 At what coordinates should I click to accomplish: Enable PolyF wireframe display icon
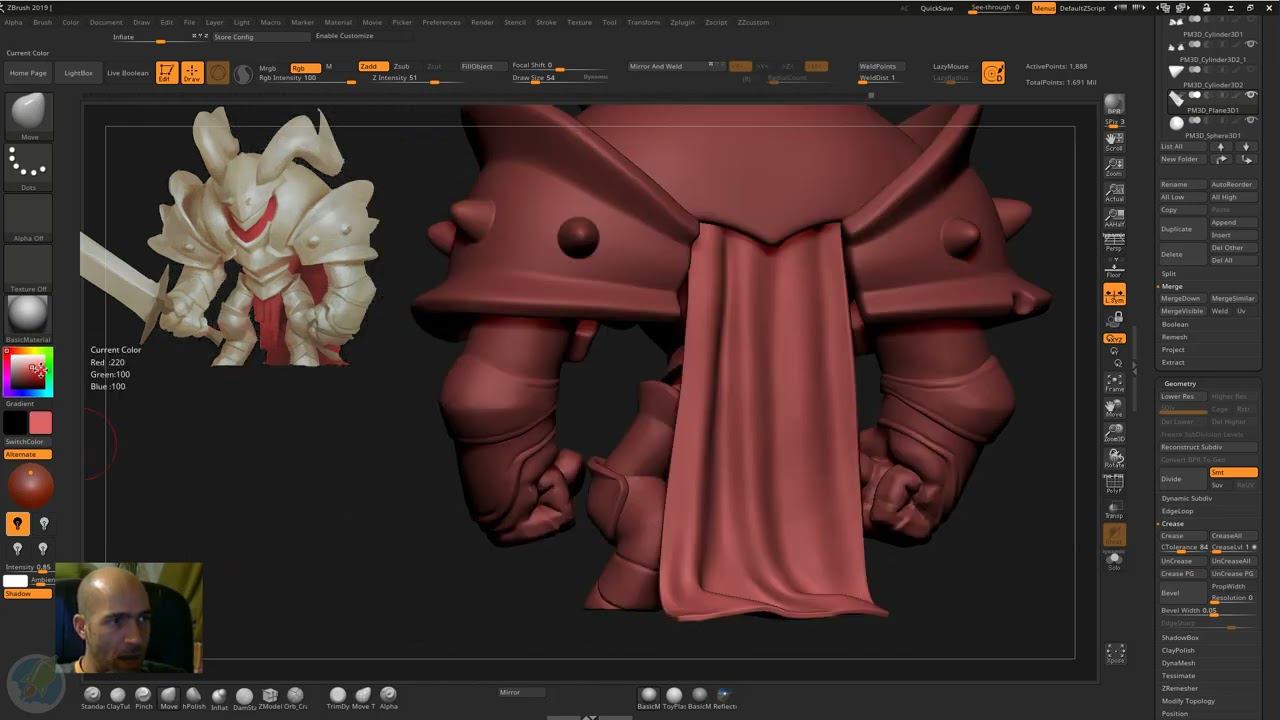[x=1114, y=484]
